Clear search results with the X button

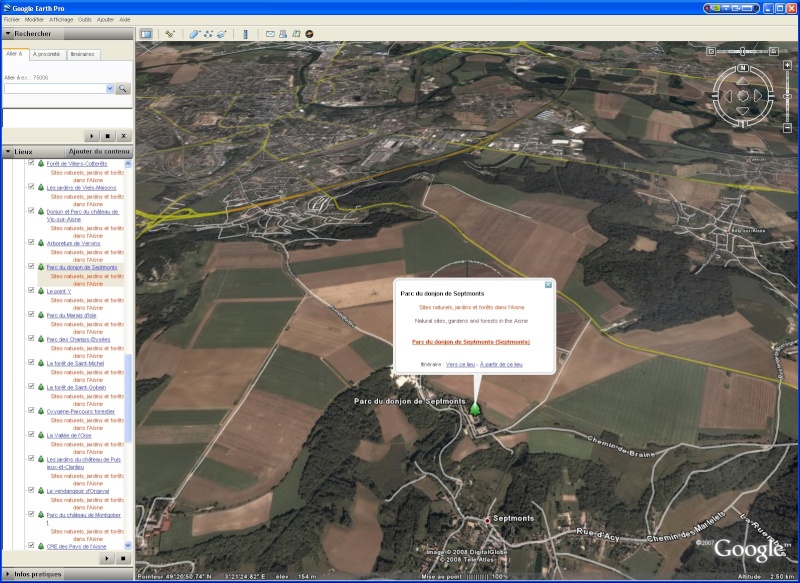pyautogui.click(x=123, y=136)
